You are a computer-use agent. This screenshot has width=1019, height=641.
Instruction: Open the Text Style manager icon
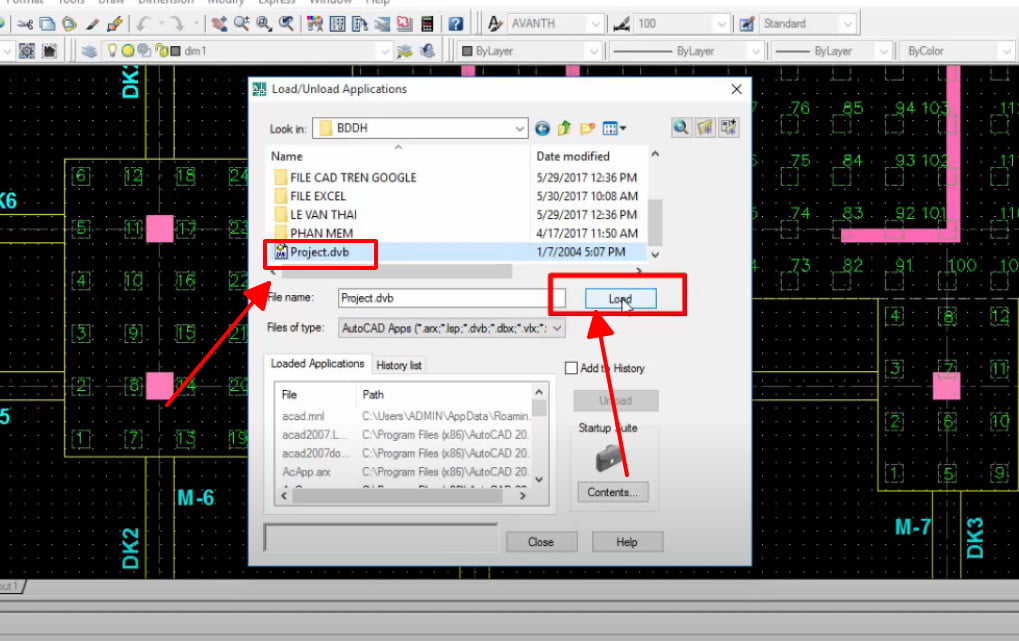tap(495, 24)
